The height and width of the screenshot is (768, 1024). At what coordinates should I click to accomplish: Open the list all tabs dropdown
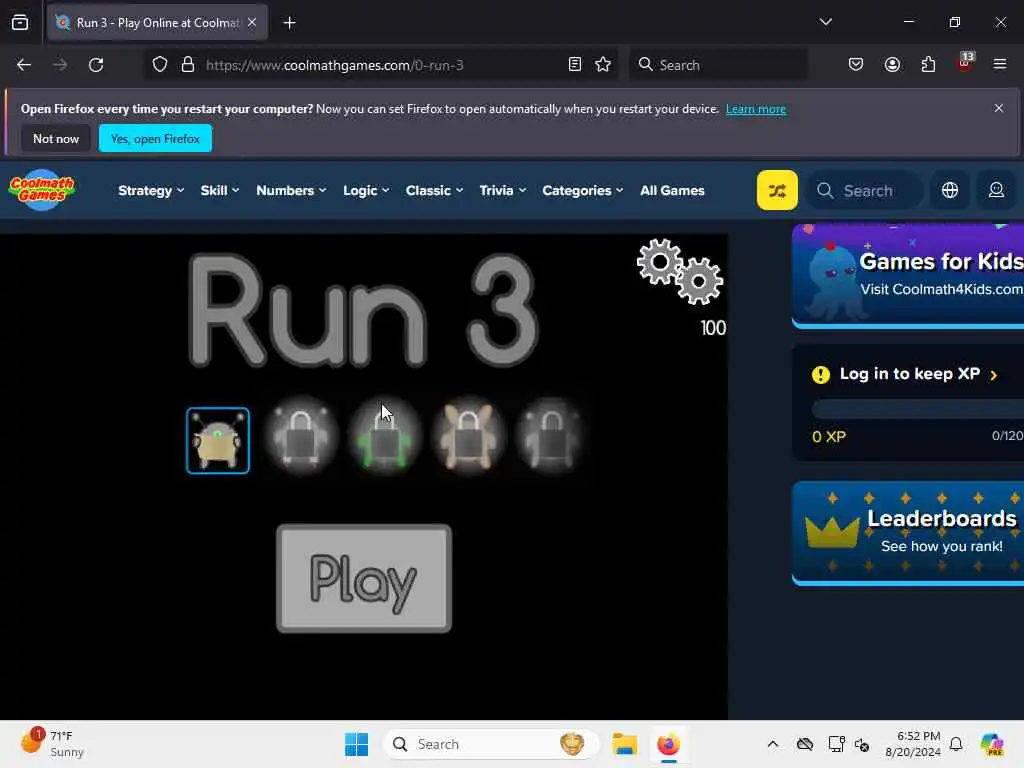[x=825, y=22]
